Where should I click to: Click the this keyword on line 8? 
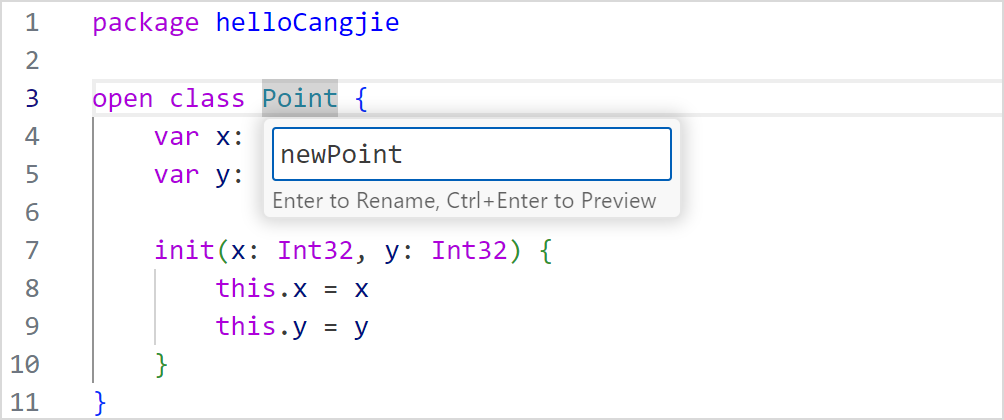point(246,288)
